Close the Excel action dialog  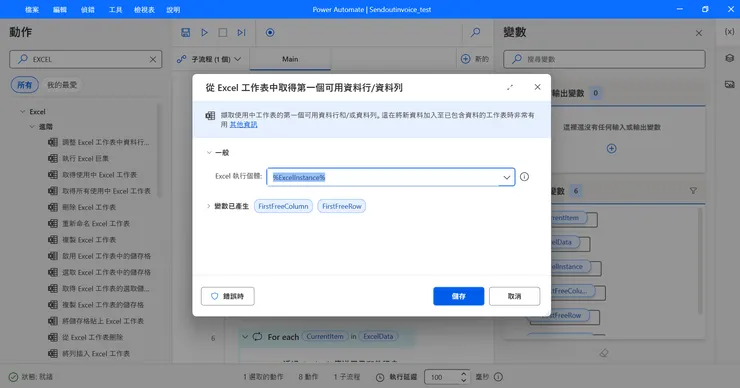coord(538,87)
